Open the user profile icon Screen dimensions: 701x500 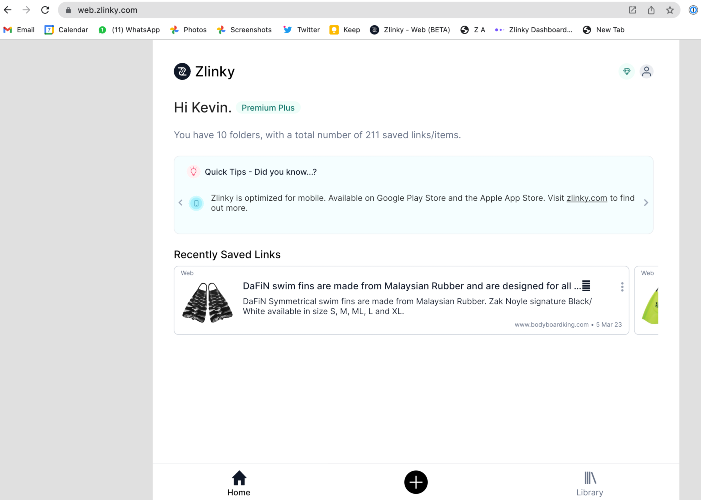(x=646, y=72)
